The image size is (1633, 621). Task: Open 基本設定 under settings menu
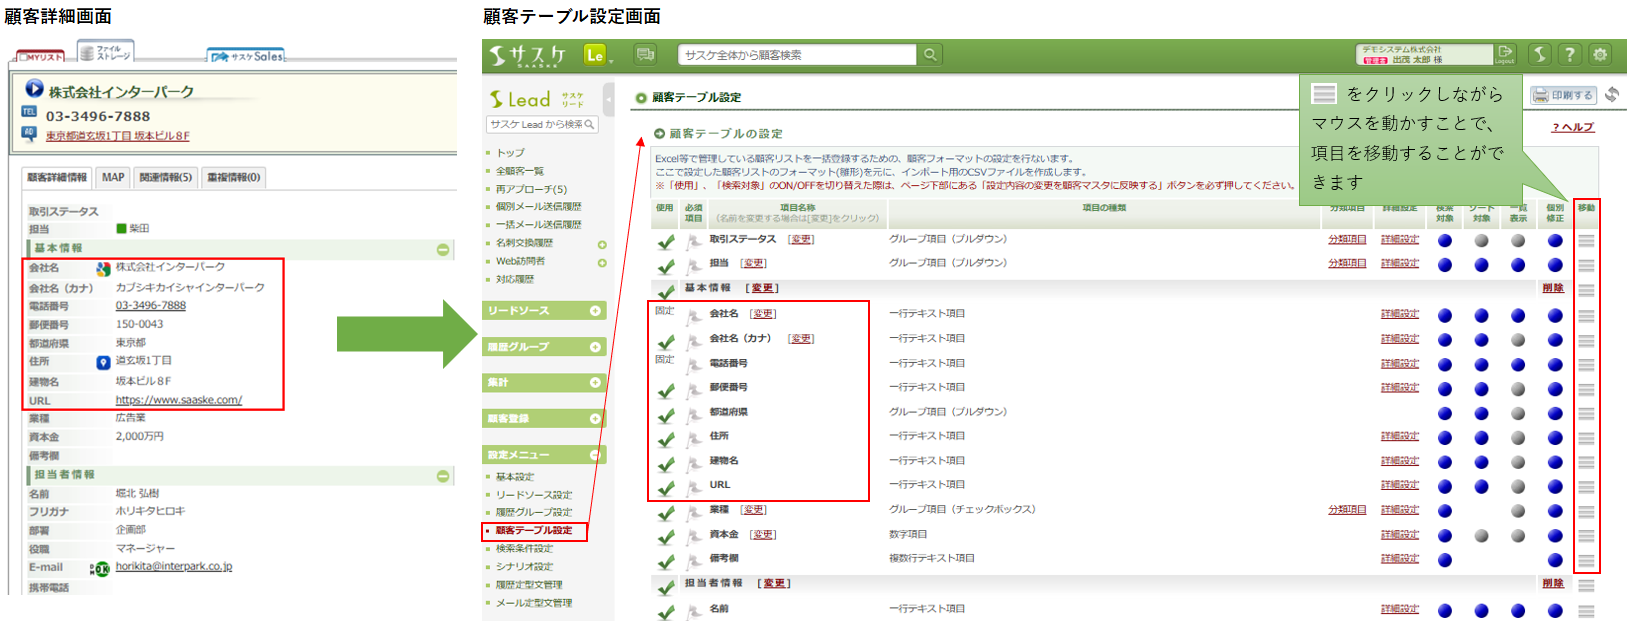pyautogui.click(x=515, y=477)
